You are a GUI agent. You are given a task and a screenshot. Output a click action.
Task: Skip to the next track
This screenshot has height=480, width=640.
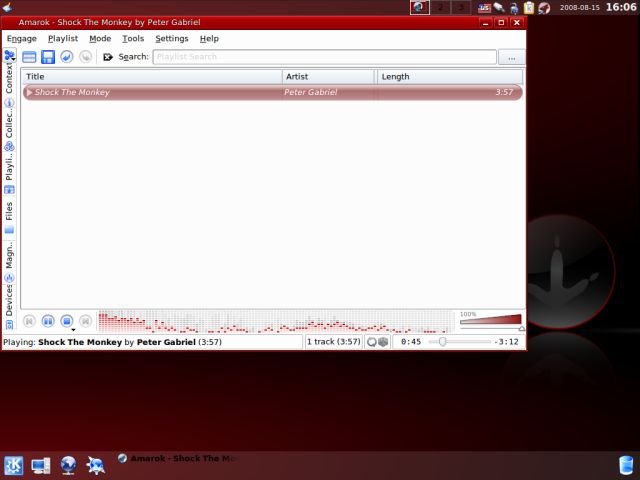[86, 321]
